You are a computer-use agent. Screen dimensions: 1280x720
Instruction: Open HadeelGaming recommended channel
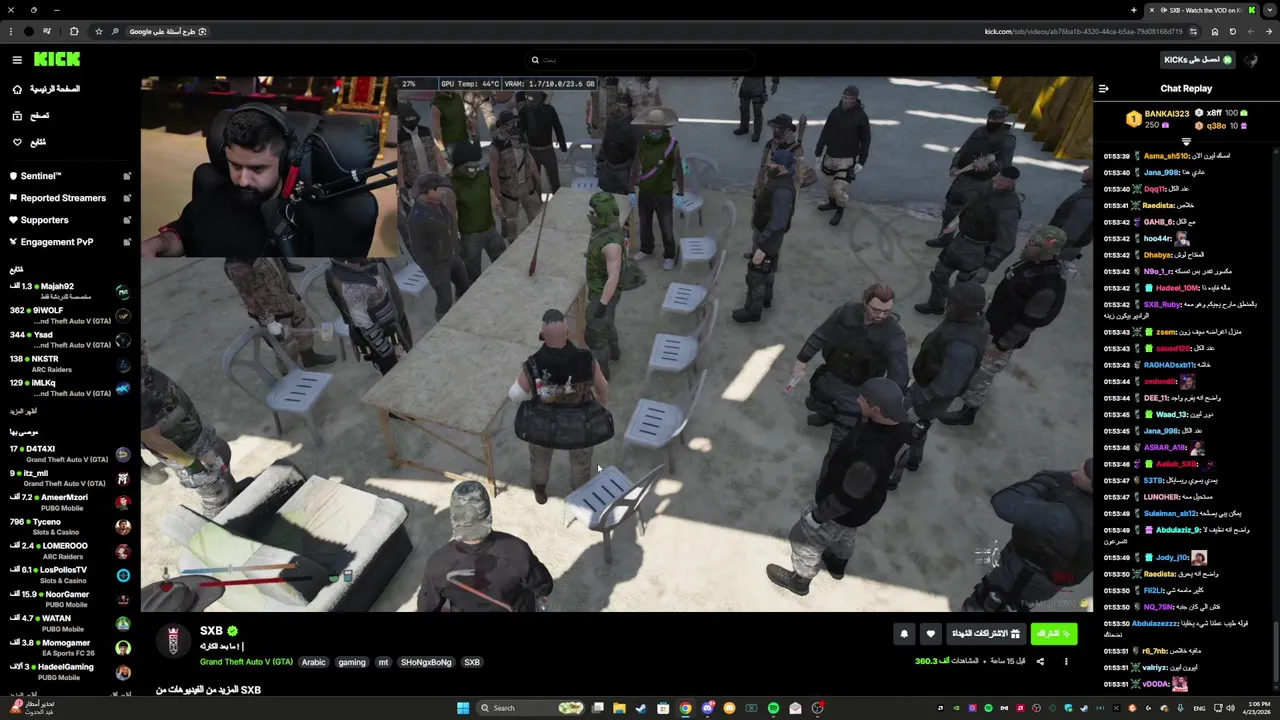(x=69, y=672)
